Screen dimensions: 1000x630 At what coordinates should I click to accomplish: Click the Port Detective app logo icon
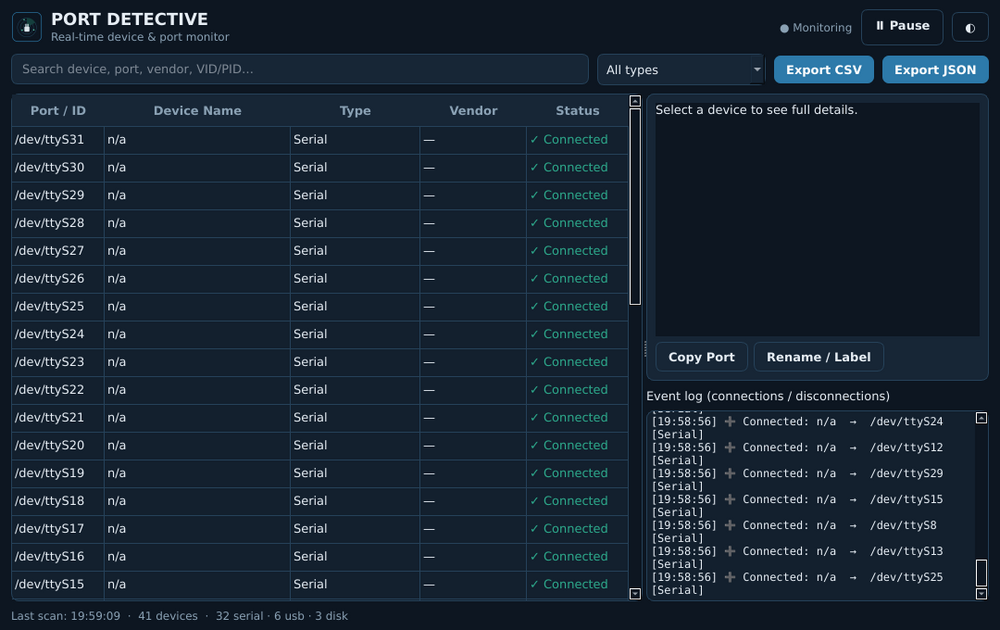coord(27,27)
